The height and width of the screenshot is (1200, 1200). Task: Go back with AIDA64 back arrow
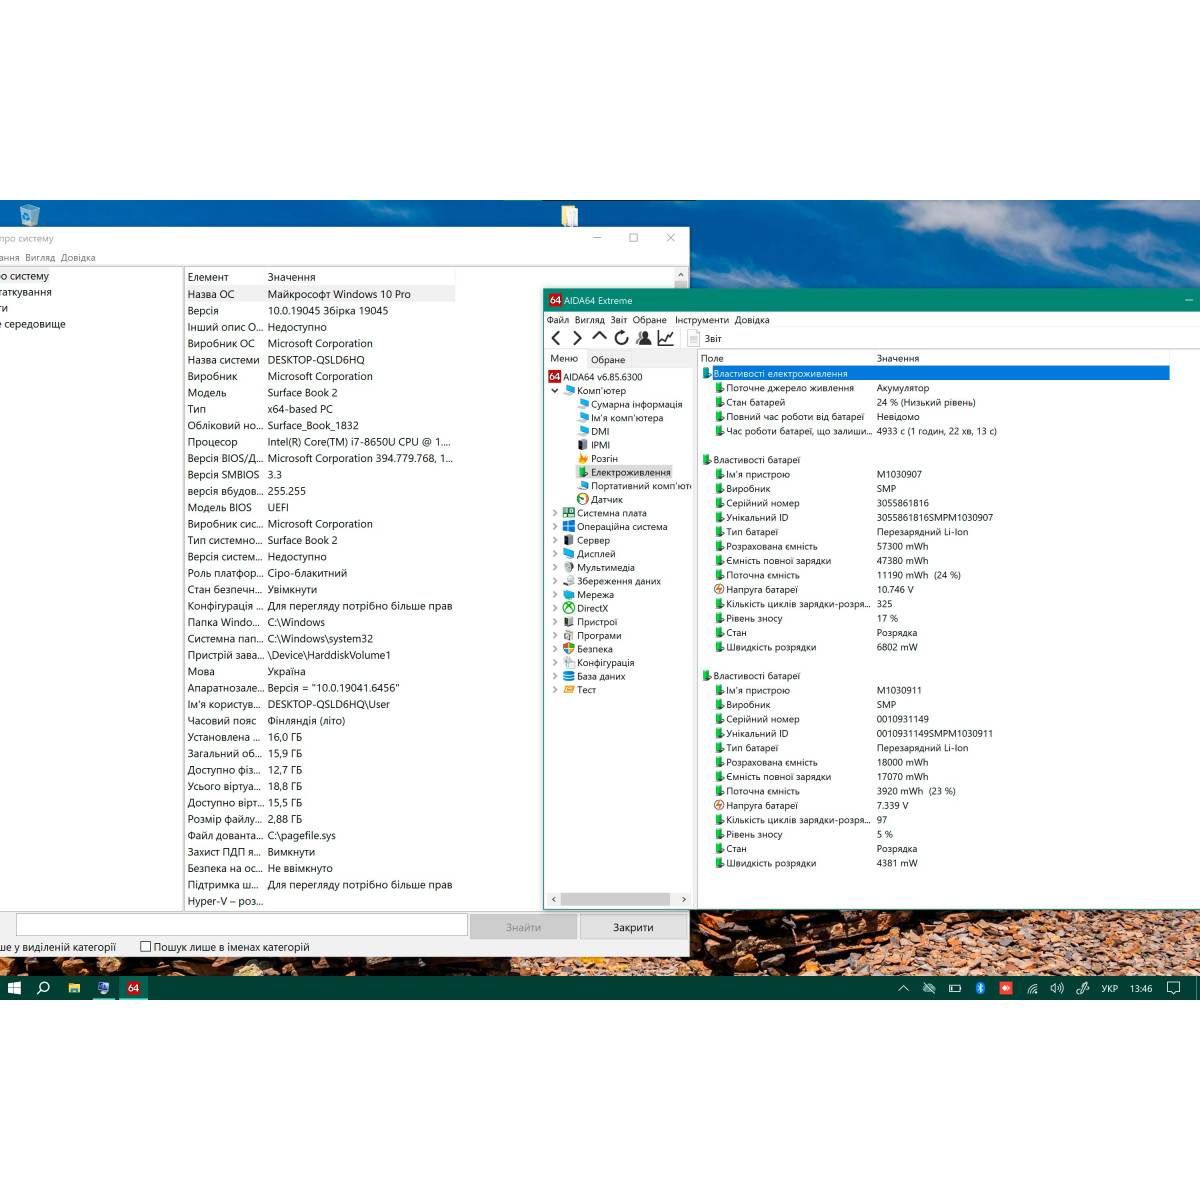(556, 338)
